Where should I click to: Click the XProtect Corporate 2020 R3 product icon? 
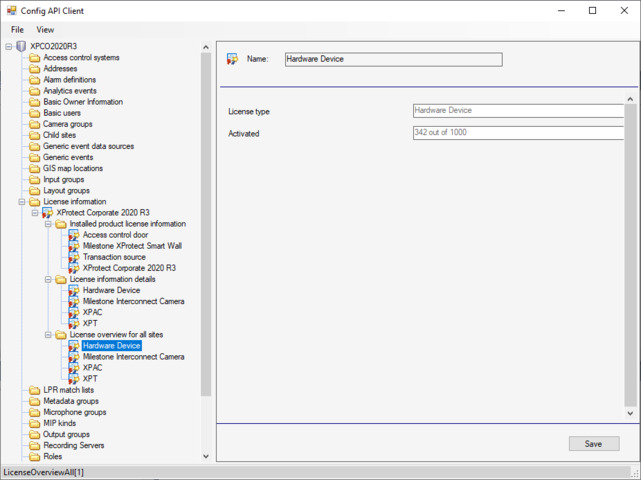[47, 213]
